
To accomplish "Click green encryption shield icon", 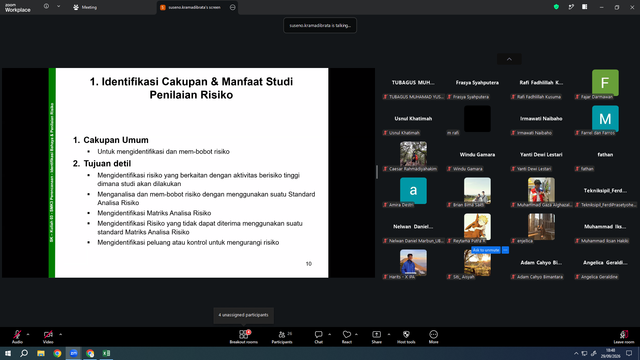I will pos(556,7).
